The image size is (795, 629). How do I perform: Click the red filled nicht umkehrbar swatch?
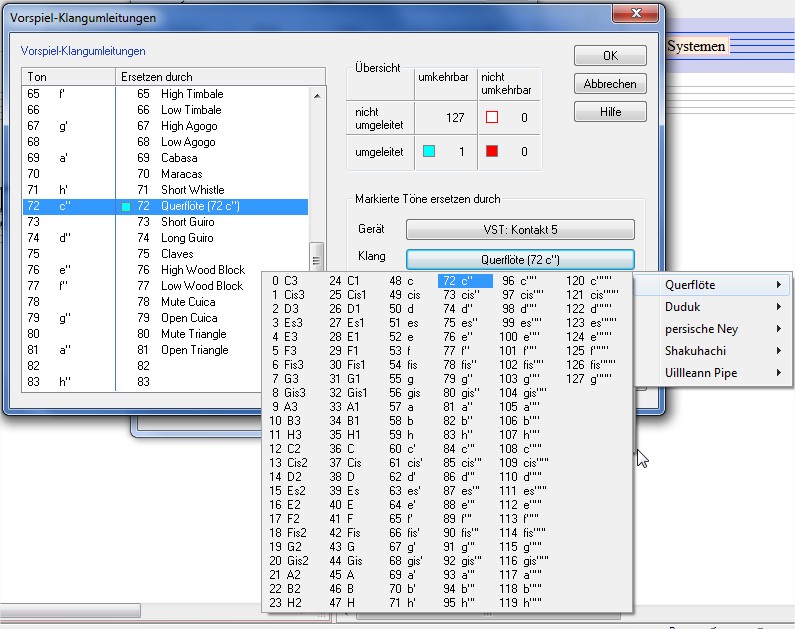[491, 151]
